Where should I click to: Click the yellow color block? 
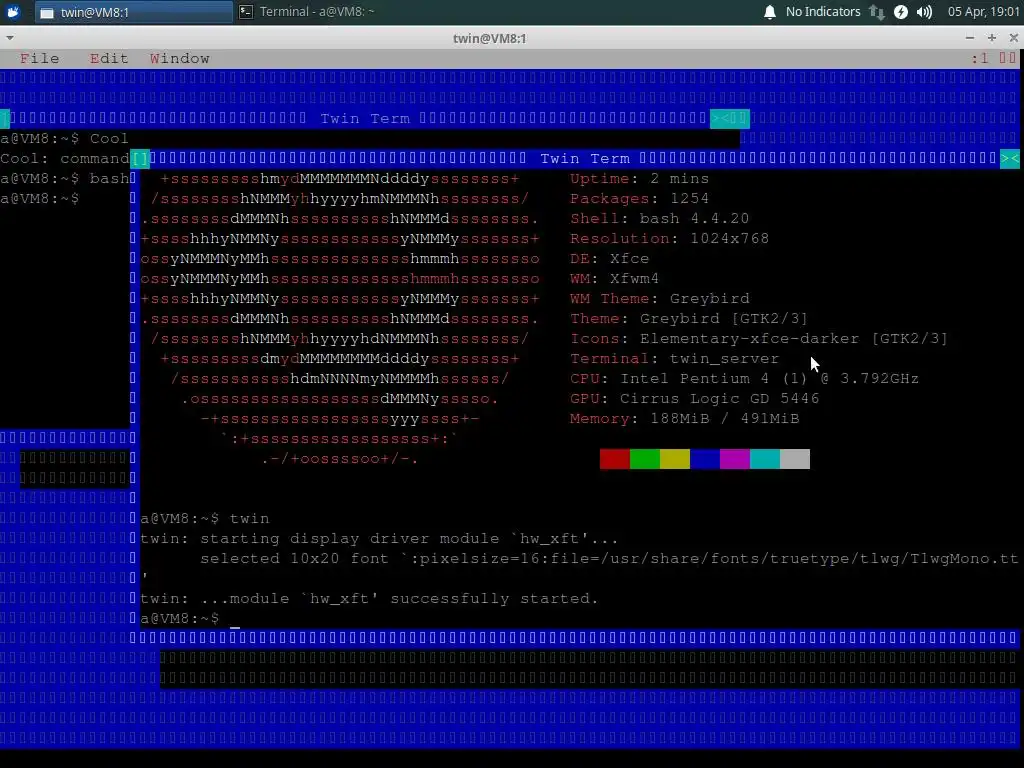pos(675,459)
